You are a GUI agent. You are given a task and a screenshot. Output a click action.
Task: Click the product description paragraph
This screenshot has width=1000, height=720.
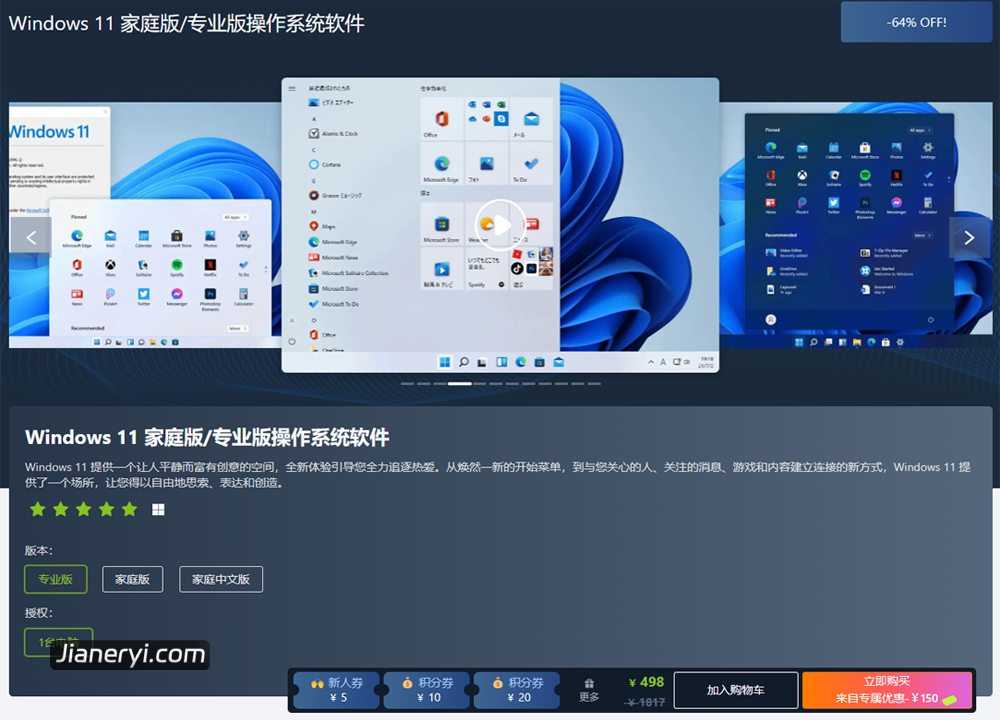497,474
